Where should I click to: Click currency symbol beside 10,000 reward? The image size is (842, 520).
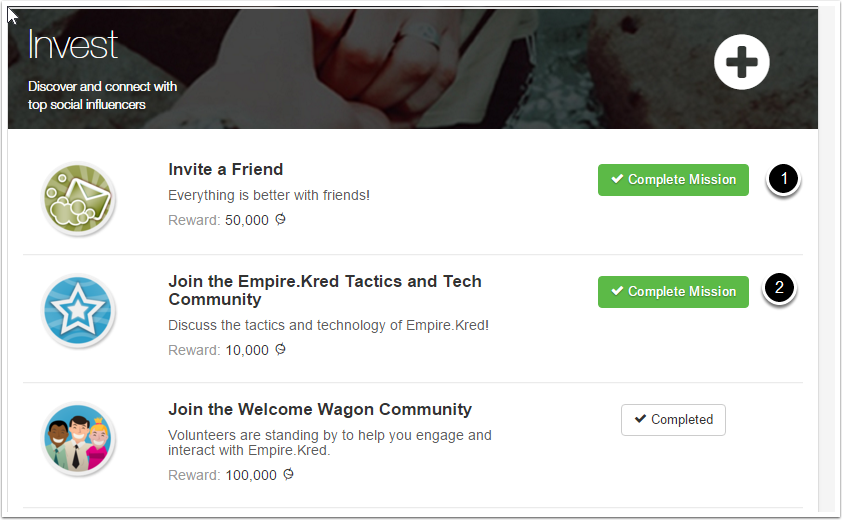pyautogui.click(x=281, y=350)
